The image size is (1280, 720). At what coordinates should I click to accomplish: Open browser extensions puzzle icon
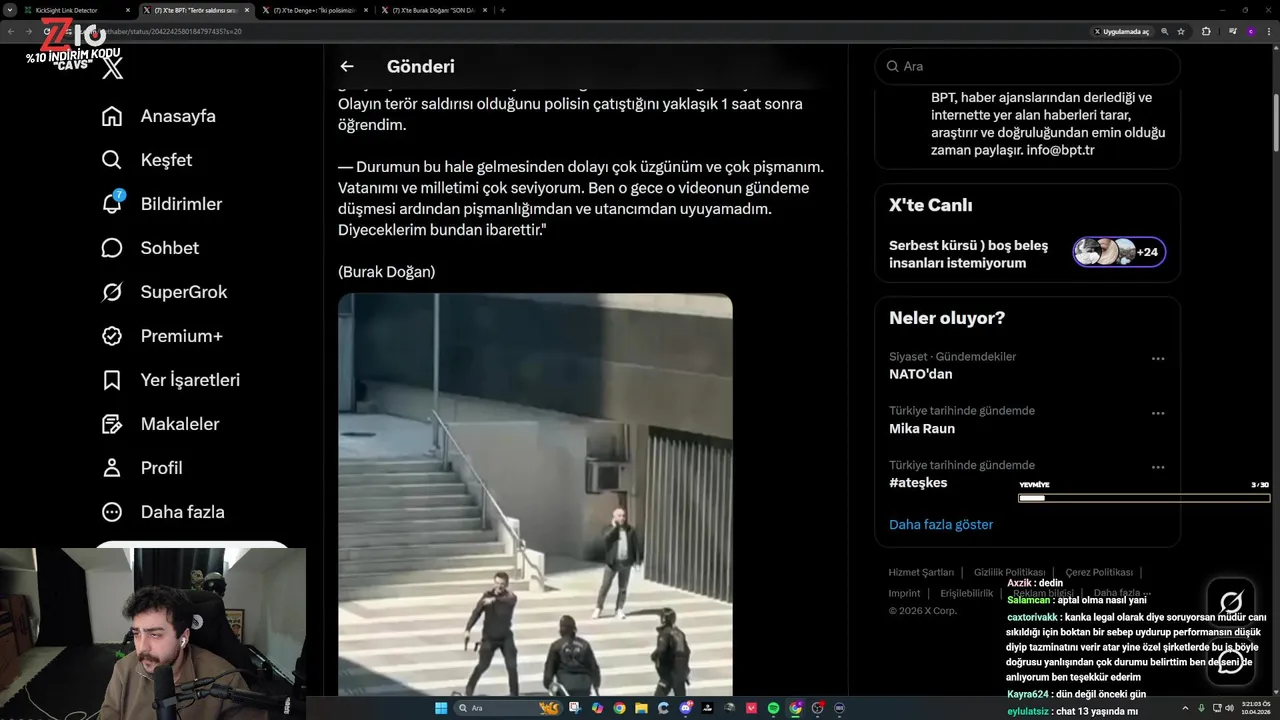[1206, 31]
